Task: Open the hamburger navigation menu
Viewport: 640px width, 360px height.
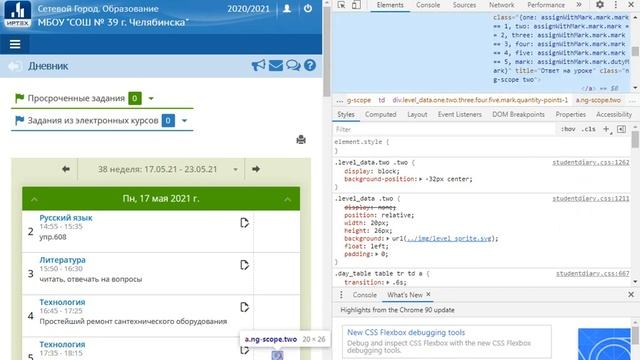Action: tap(15, 44)
